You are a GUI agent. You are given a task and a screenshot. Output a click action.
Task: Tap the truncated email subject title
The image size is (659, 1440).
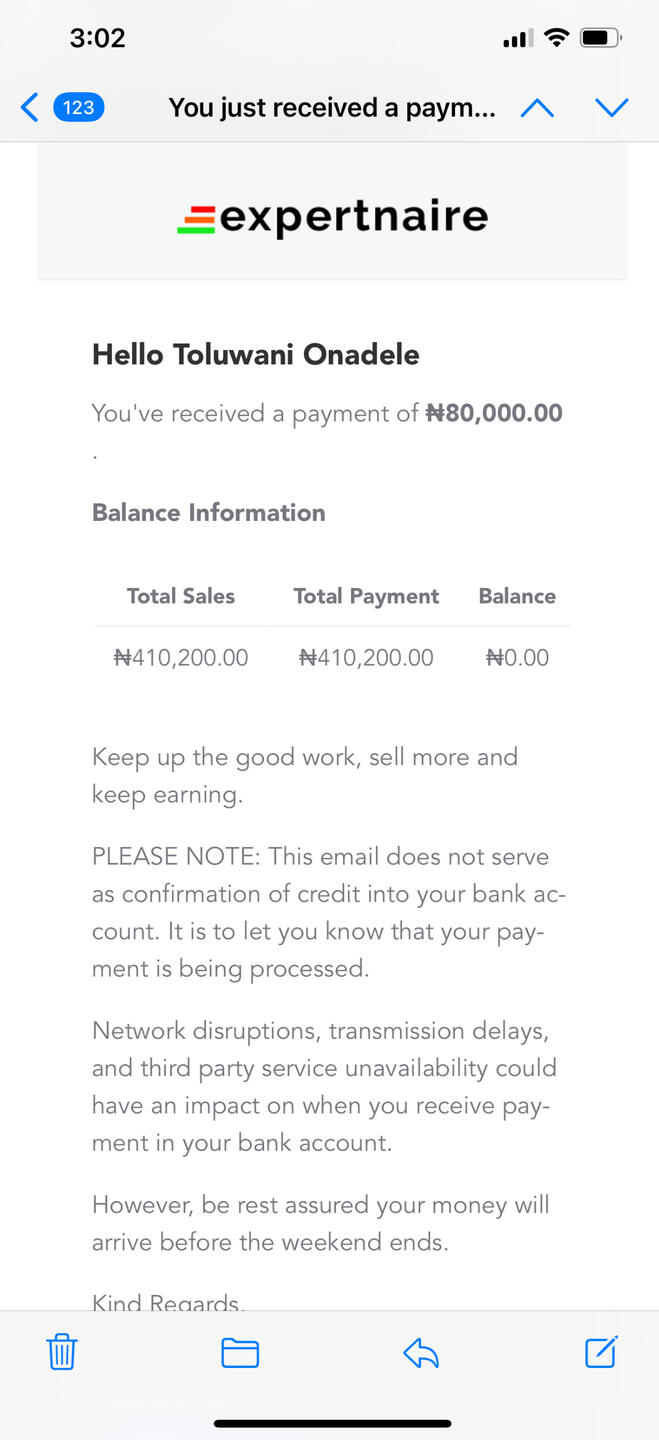(x=332, y=107)
